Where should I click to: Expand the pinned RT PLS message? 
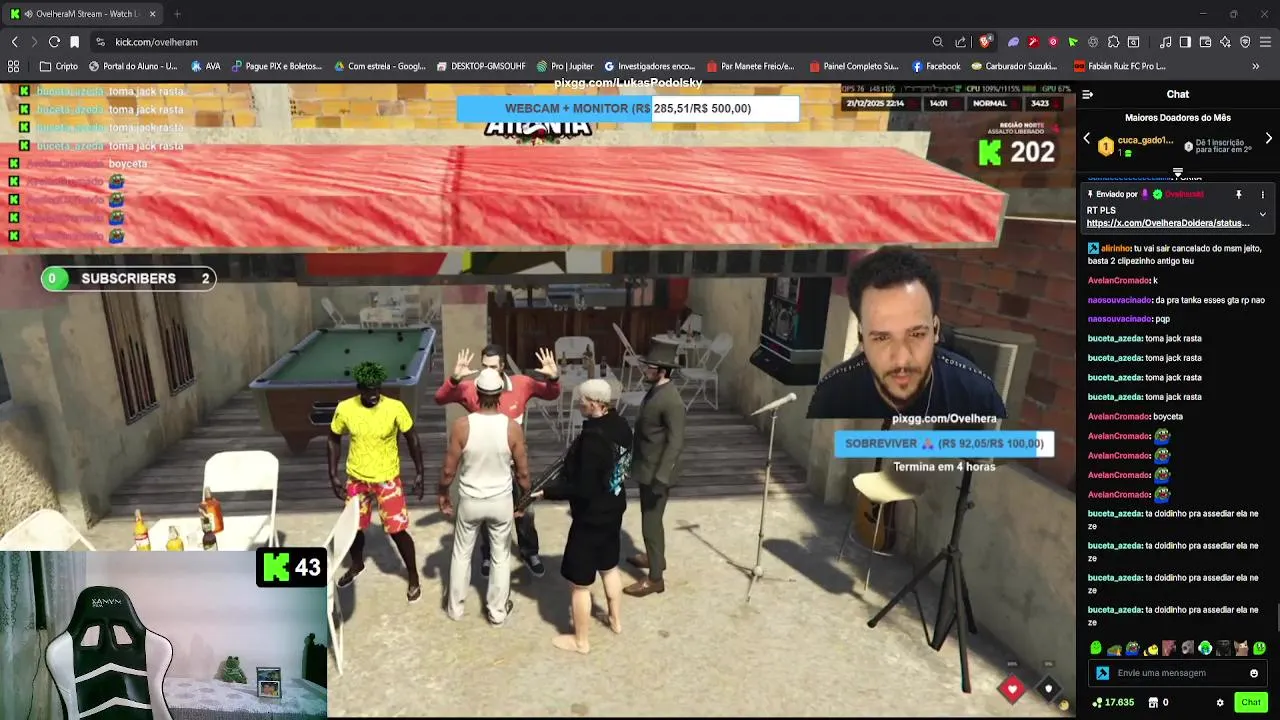pos(1262,214)
